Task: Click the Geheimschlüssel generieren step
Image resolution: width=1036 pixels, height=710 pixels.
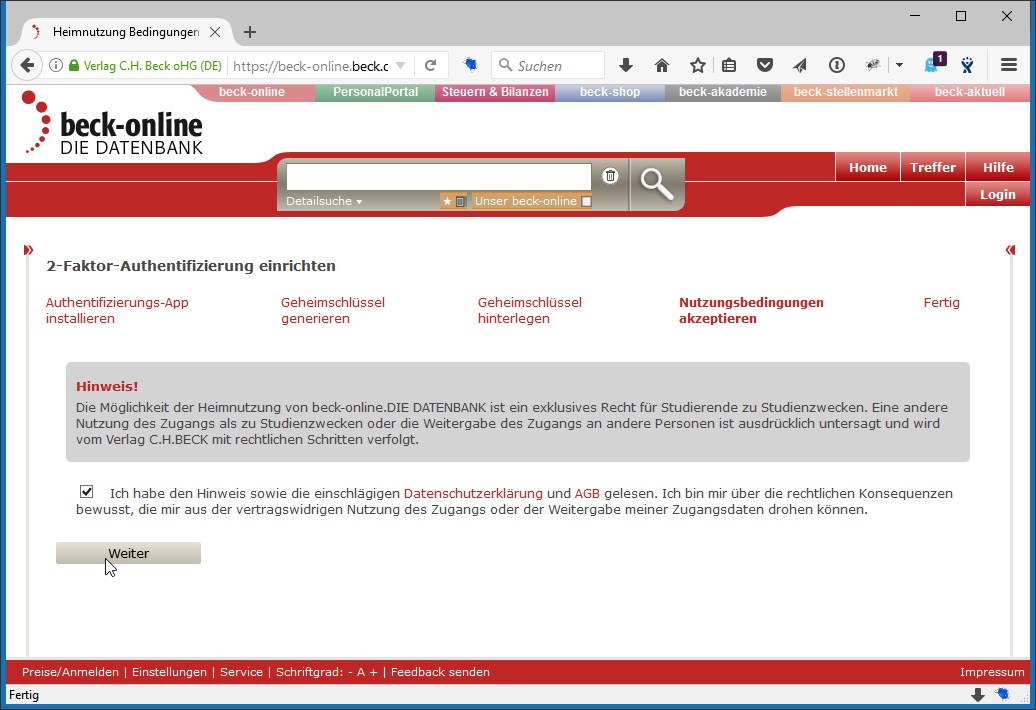Action: pyautogui.click(x=332, y=310)
